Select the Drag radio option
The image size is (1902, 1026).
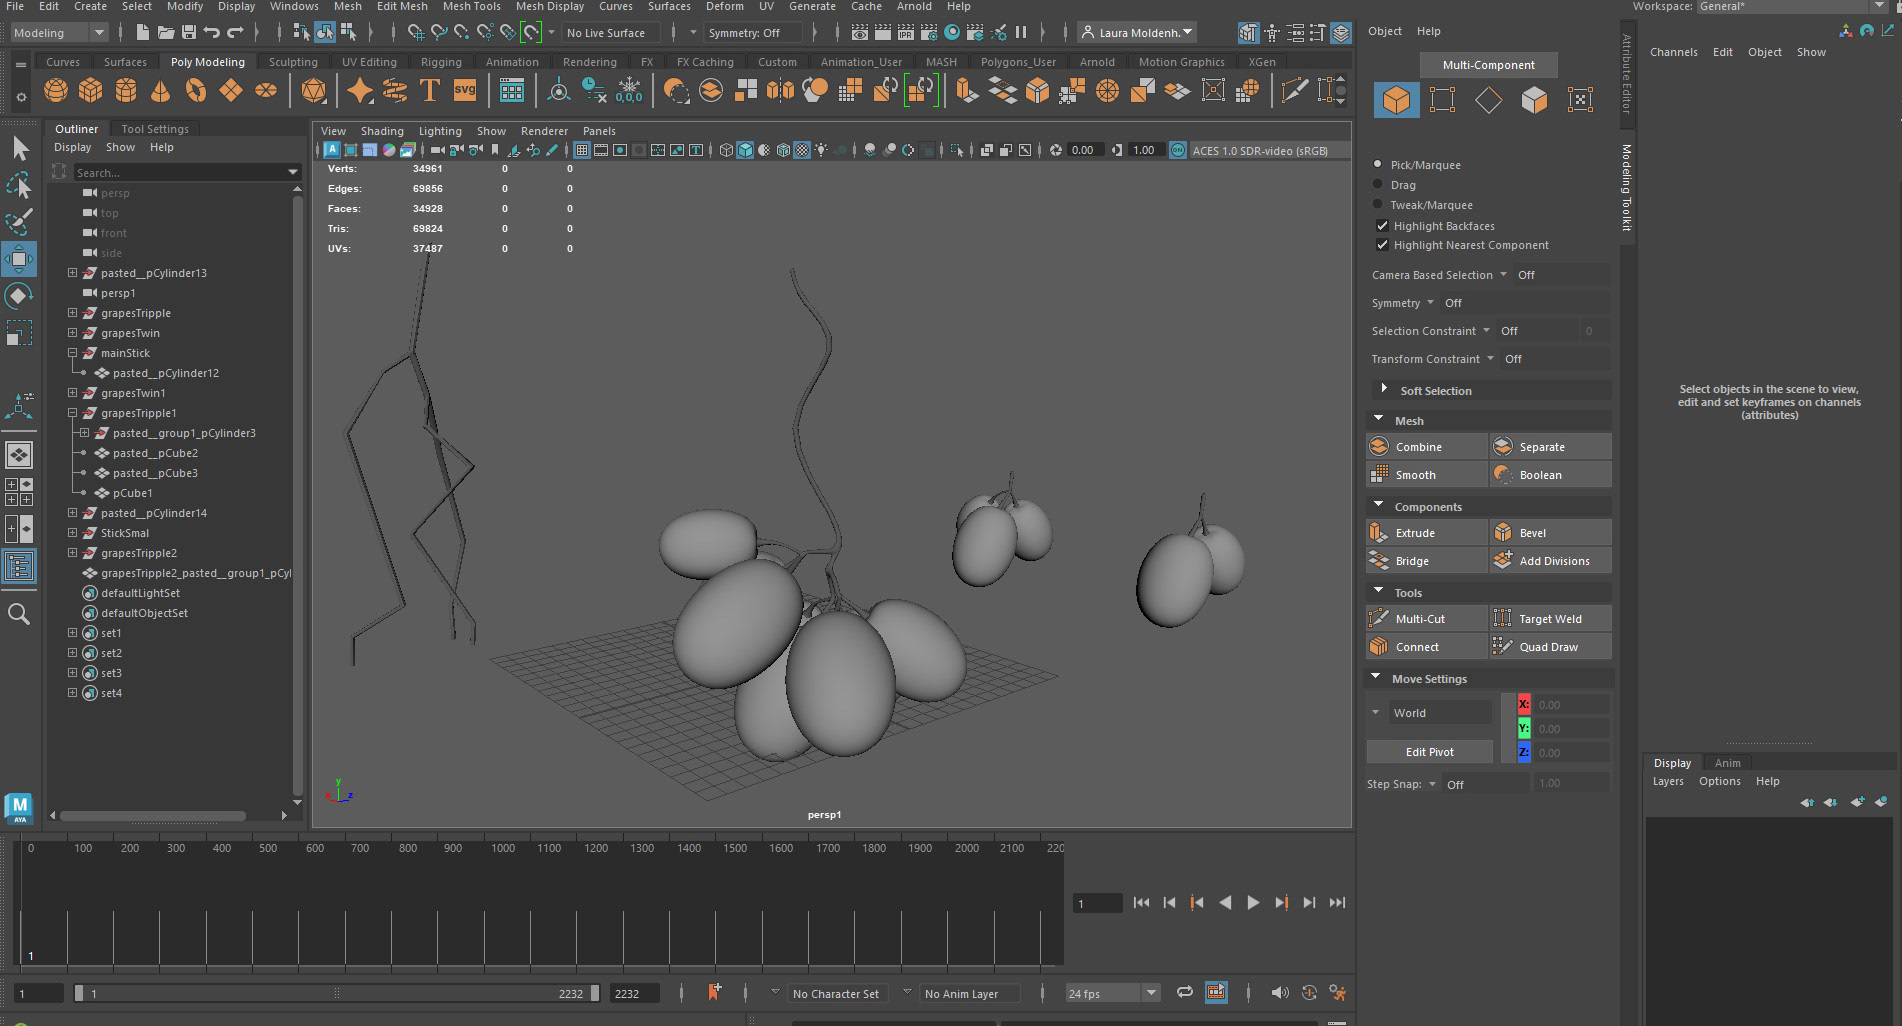[x=1378, y=185]
